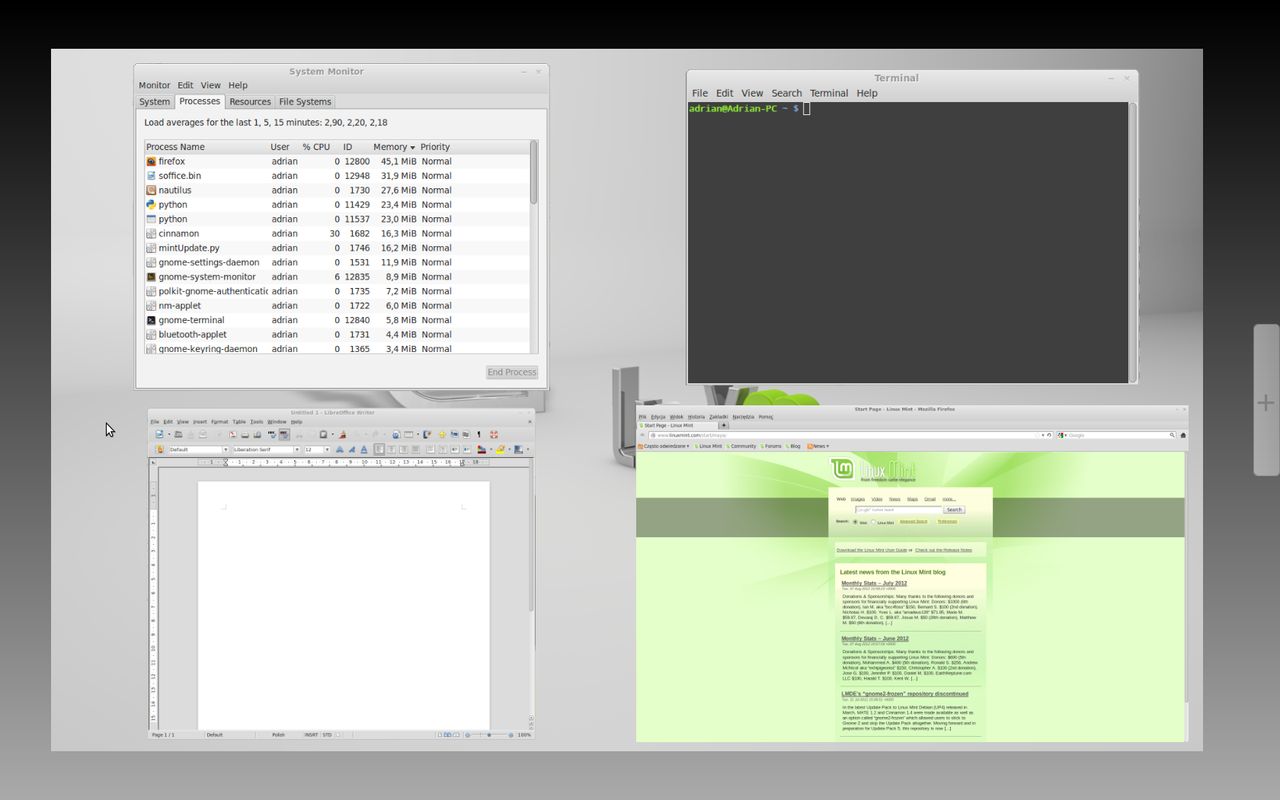
Task: Click New document icon in LibreOffice Writer
Action: [x=160, y=434]
